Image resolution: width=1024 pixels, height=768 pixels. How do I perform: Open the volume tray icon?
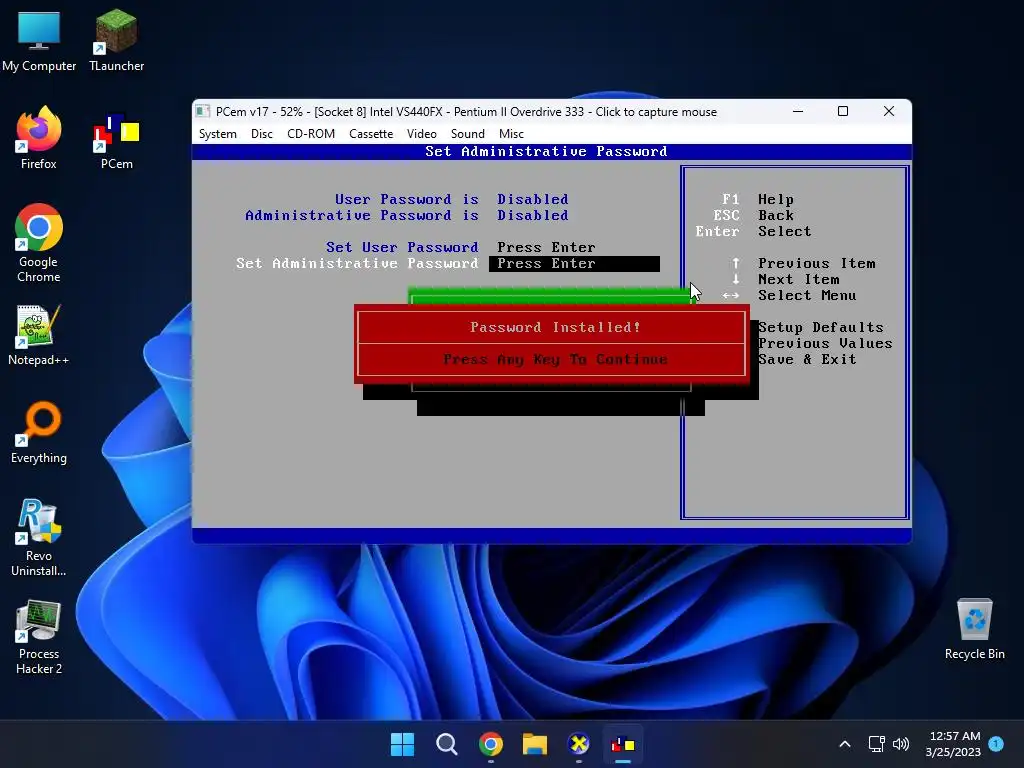tap(901, 744)
